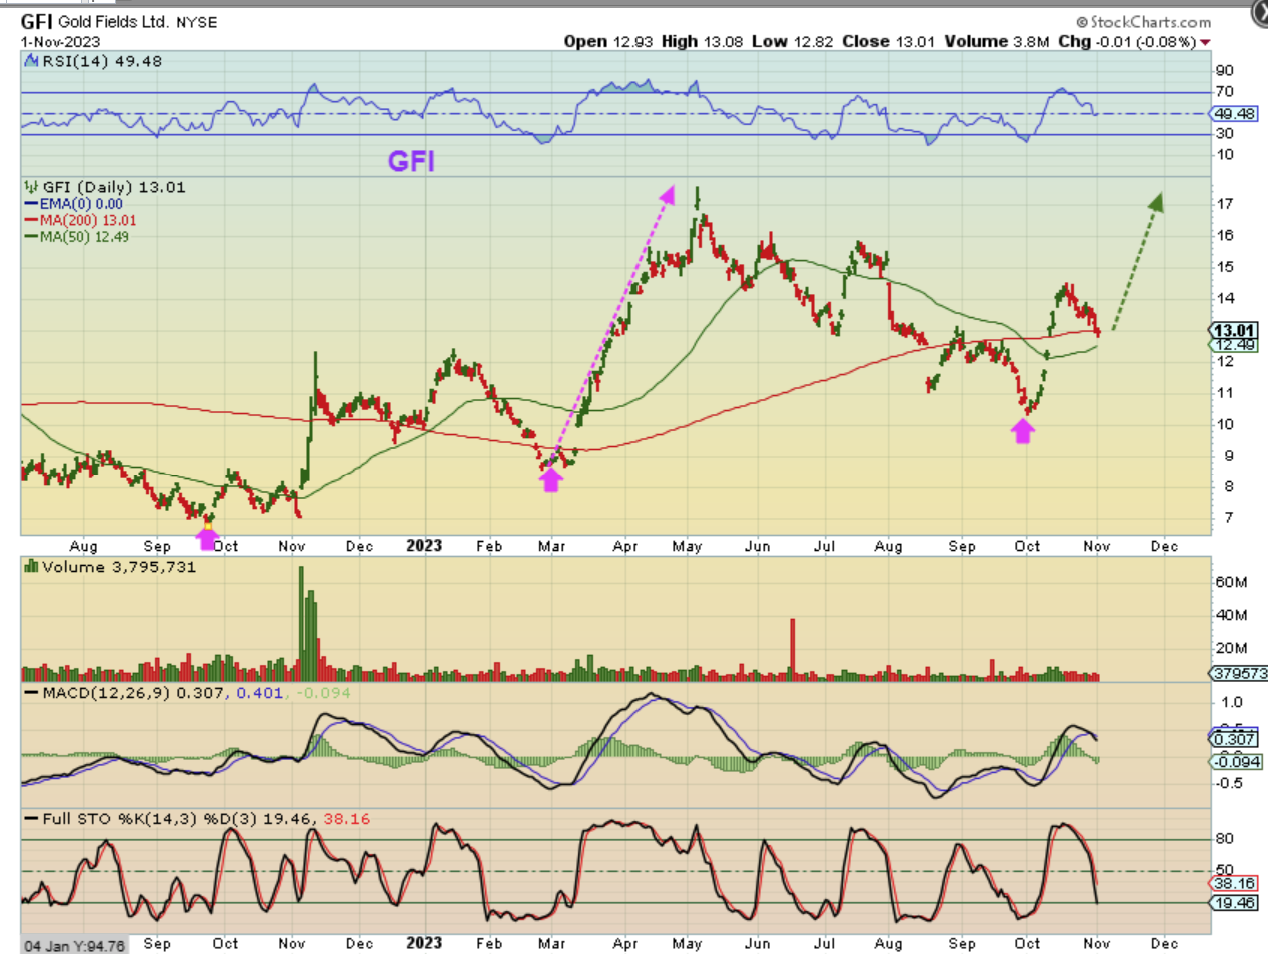Click the green dashed arrow's arrowhead
Image resolution: width=1269 pixels, height=954 pixels.
point(1155,203)
